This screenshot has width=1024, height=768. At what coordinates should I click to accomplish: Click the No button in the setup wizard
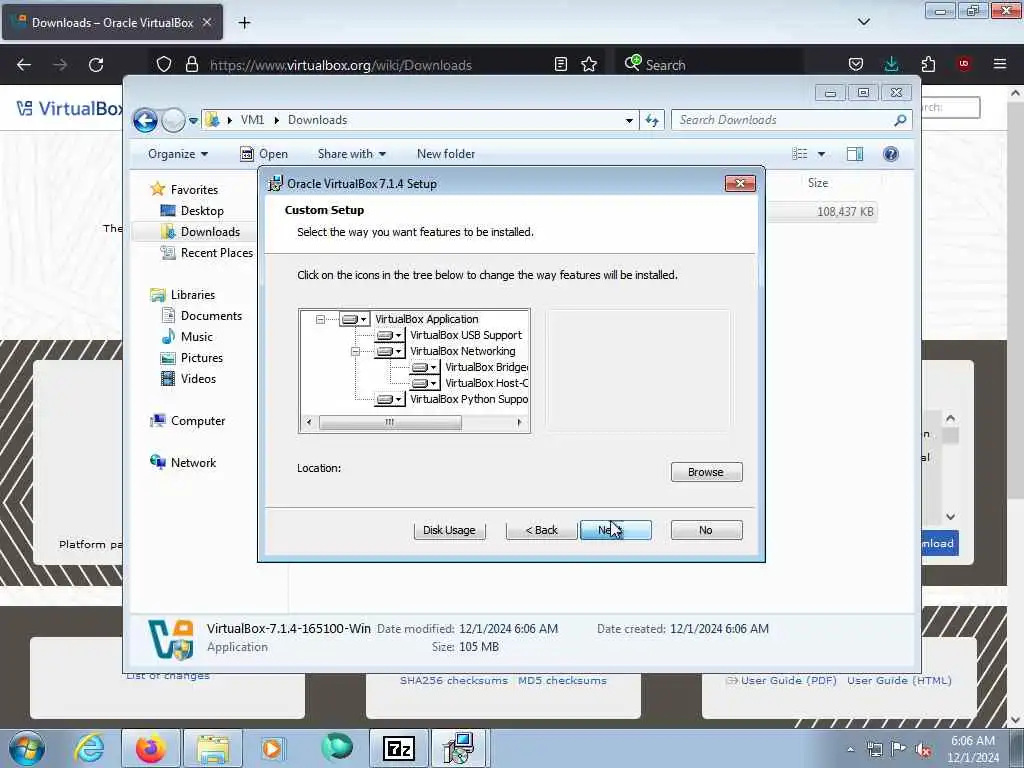pos(706,530)
